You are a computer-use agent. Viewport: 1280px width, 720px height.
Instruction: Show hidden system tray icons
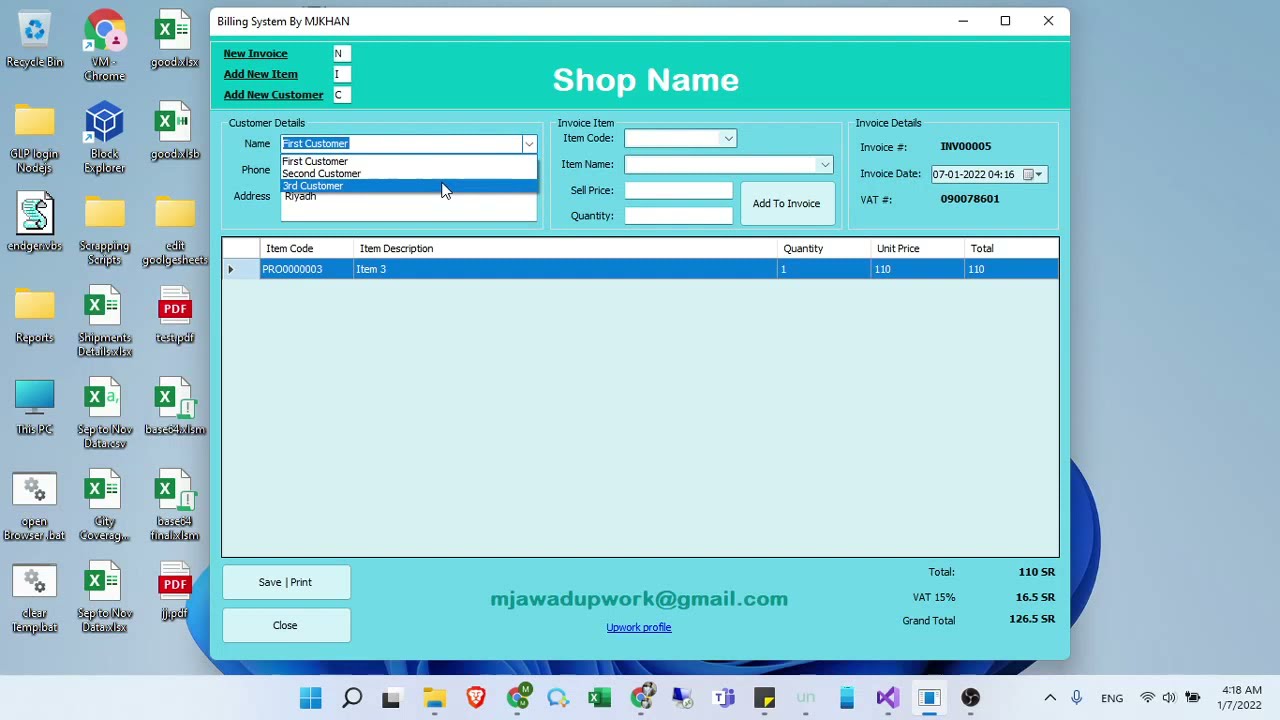[x=1050, y=698]
